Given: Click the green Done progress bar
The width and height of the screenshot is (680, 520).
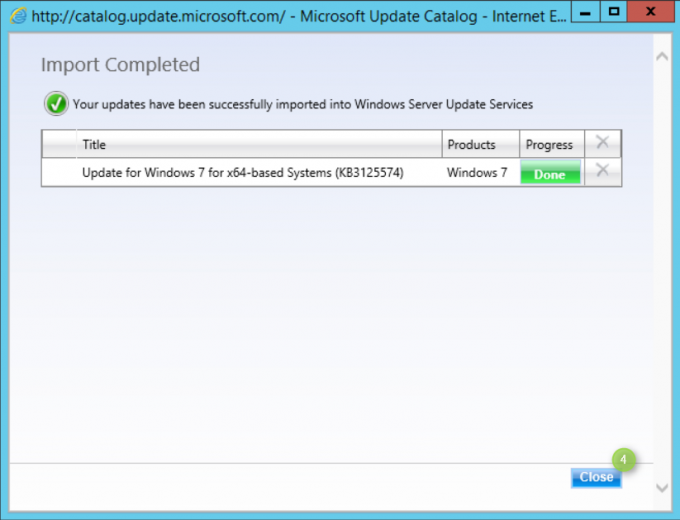Looking at the screenshot, I should (x=550, y=173).
